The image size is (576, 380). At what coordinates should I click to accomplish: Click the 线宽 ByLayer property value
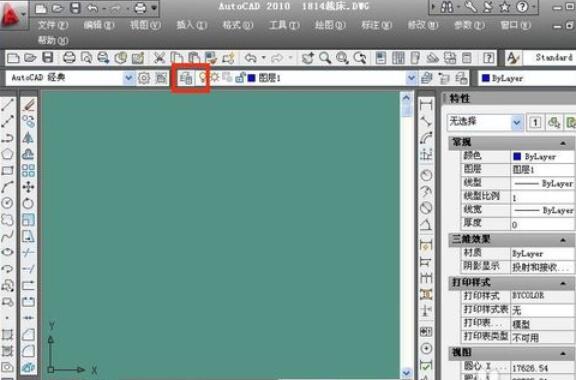pos(543,211)
